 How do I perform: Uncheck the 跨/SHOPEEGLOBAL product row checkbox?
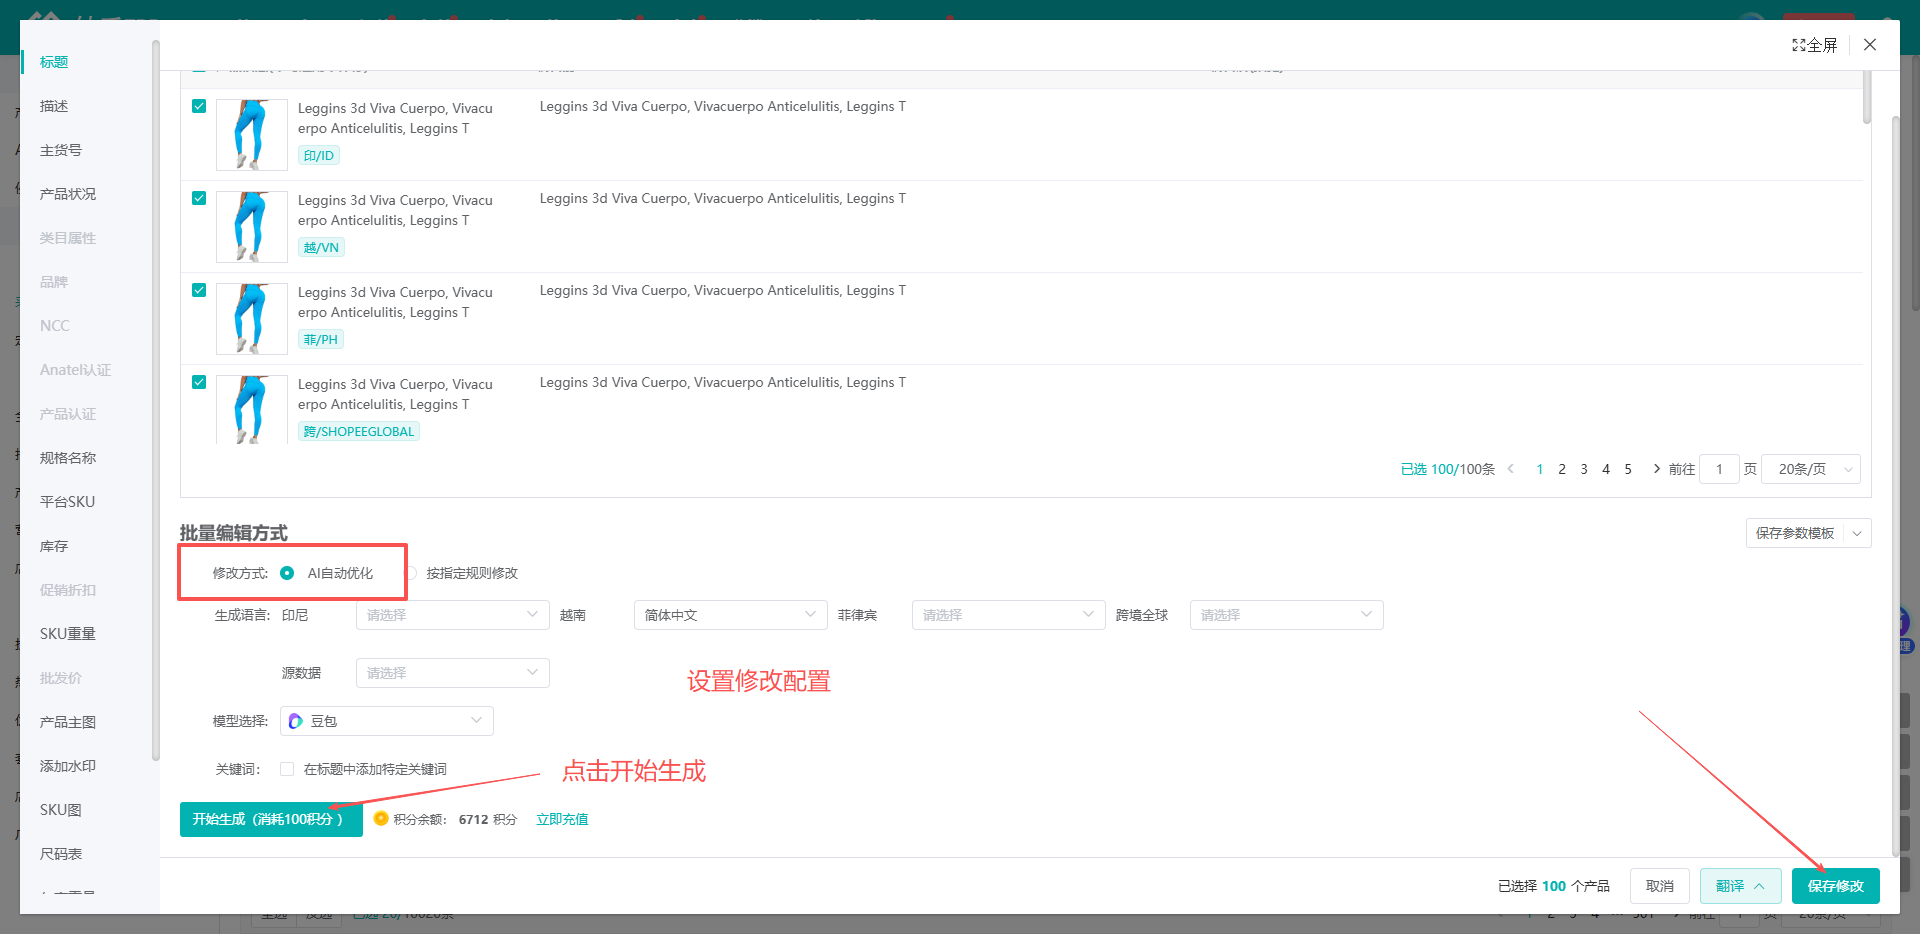point(199,382)
